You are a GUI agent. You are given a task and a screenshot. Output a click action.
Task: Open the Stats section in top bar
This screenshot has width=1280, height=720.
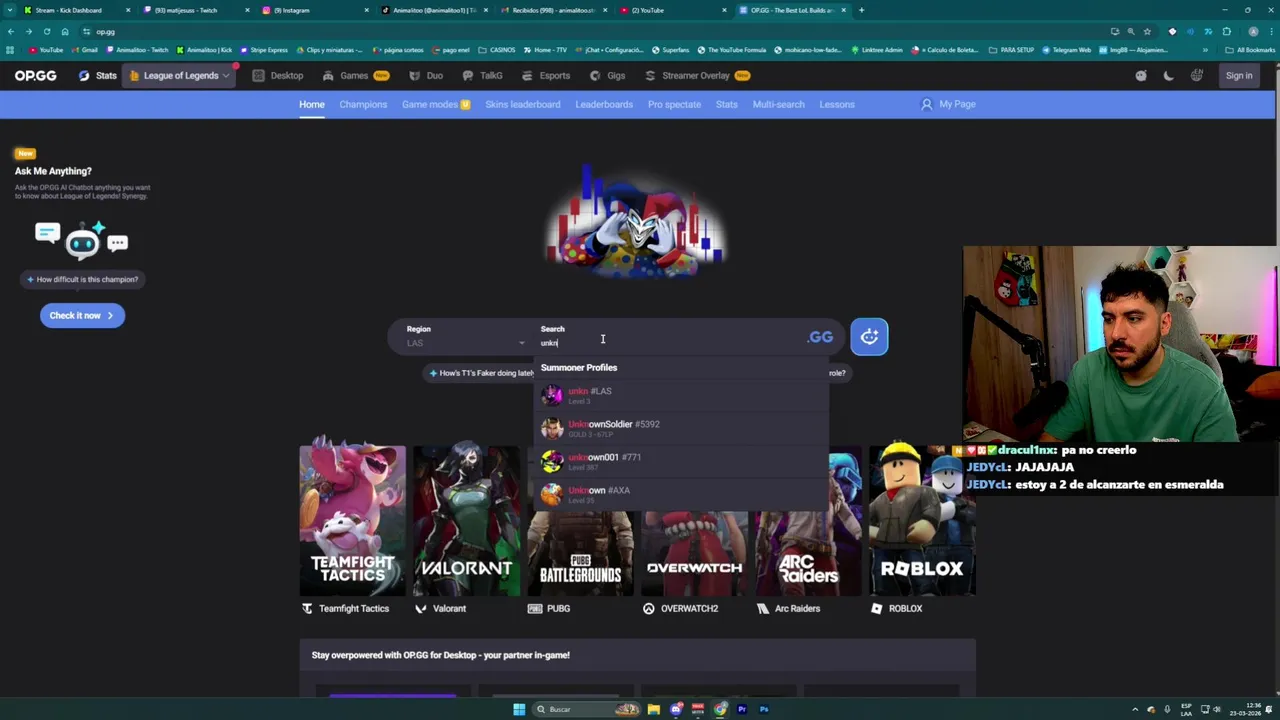pos(98,75)
